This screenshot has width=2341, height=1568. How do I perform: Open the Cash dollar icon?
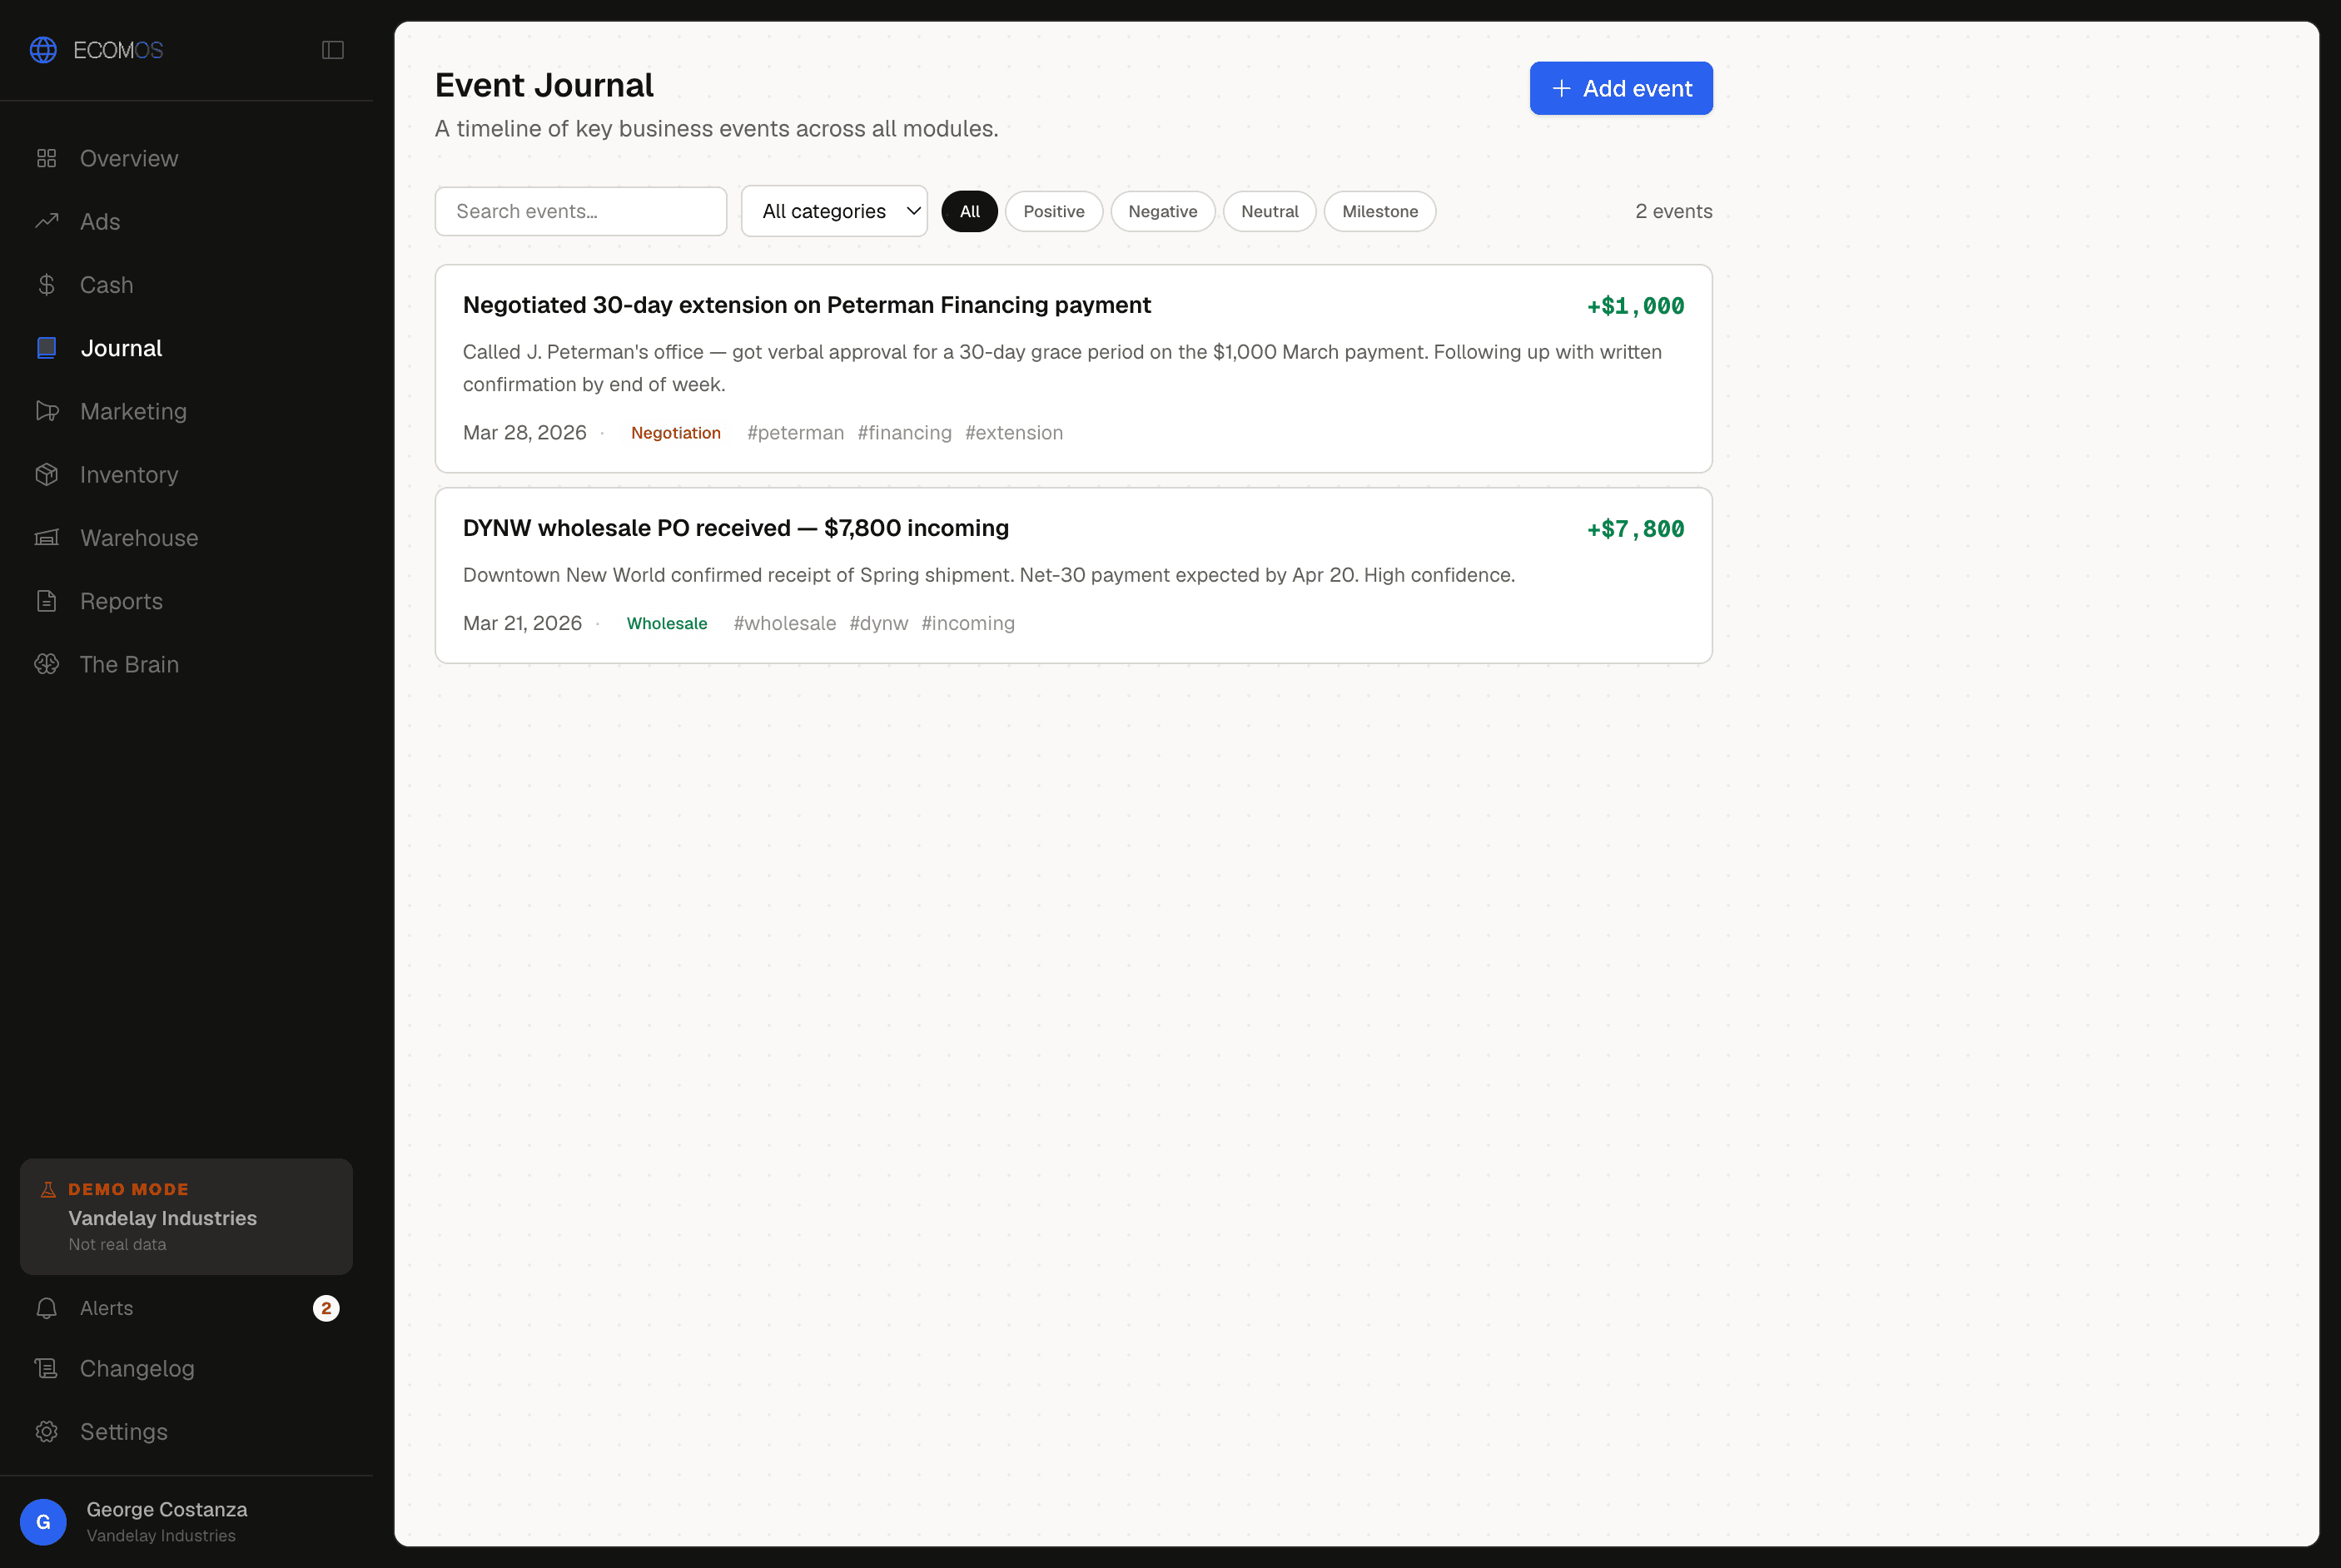click(x=47, y=285)
